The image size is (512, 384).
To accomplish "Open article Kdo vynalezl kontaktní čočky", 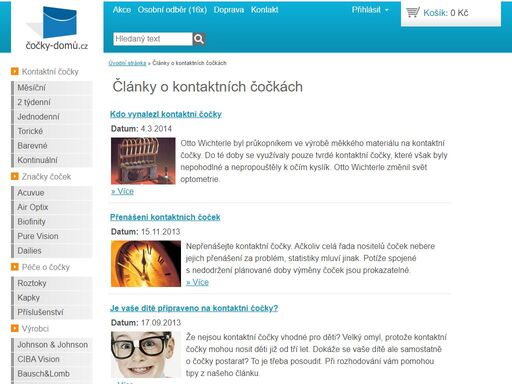I will [166, 114].
